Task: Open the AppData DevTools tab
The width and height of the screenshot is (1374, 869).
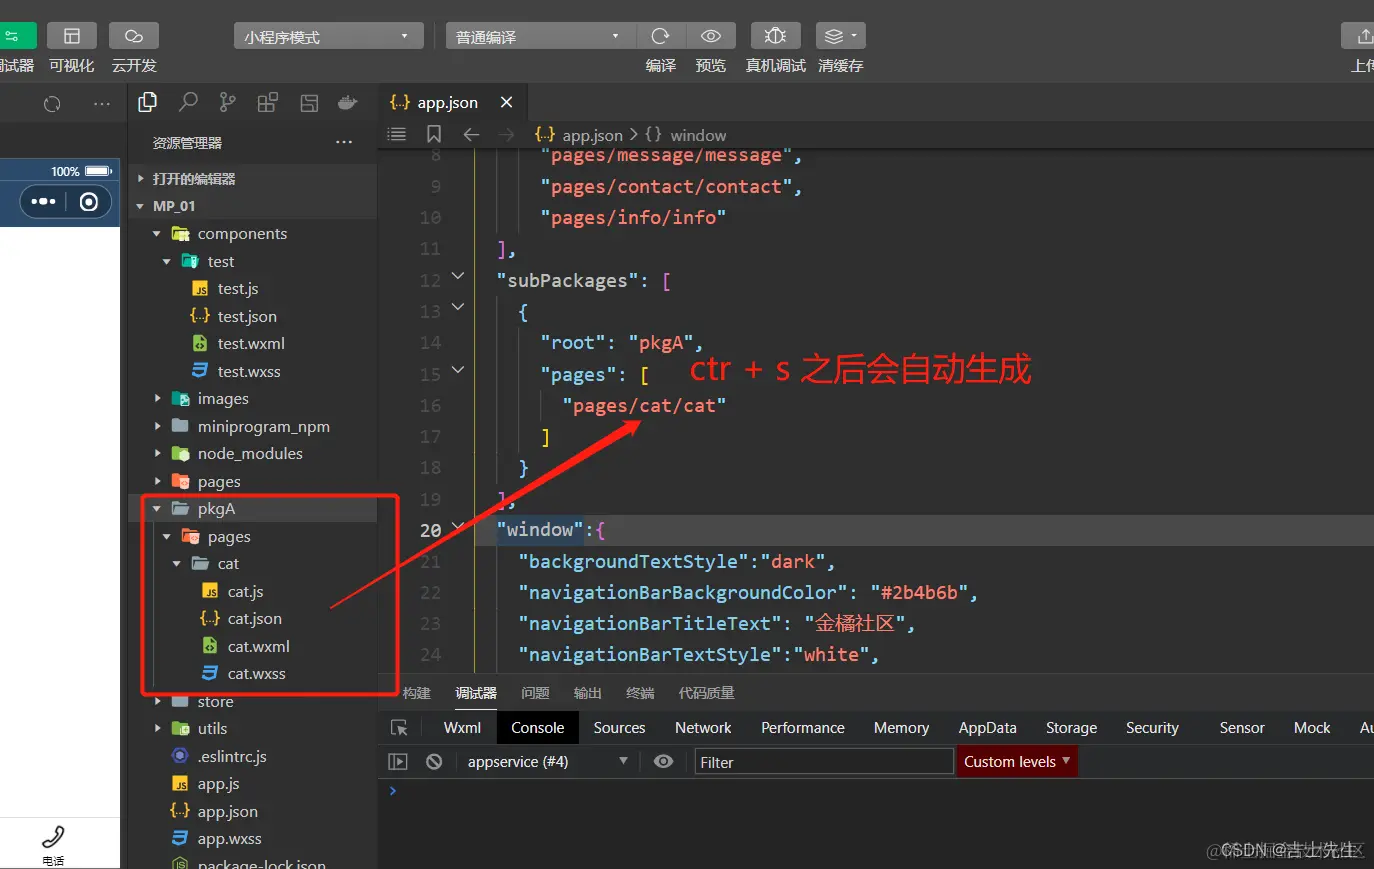Action: pyautogui.click(x=987, y=728)
